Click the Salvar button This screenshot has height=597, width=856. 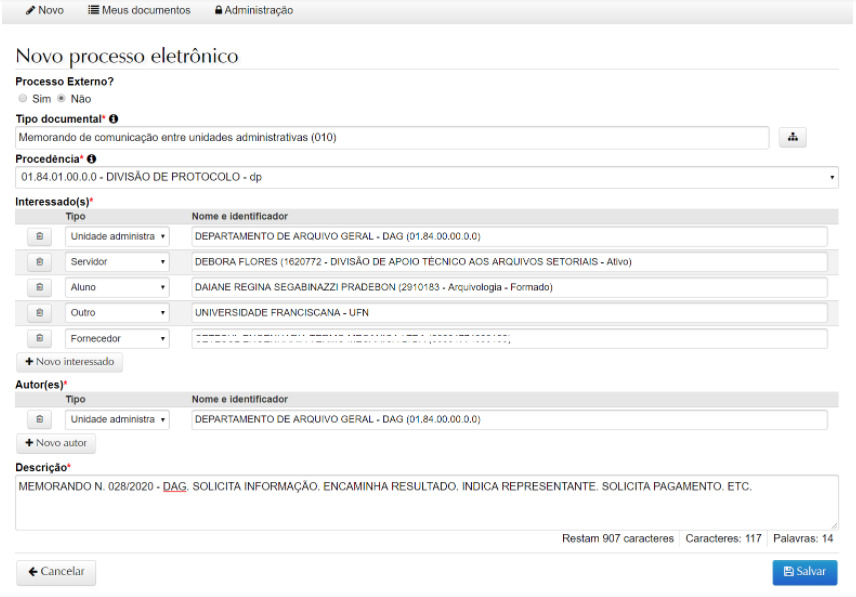(804, 572)
